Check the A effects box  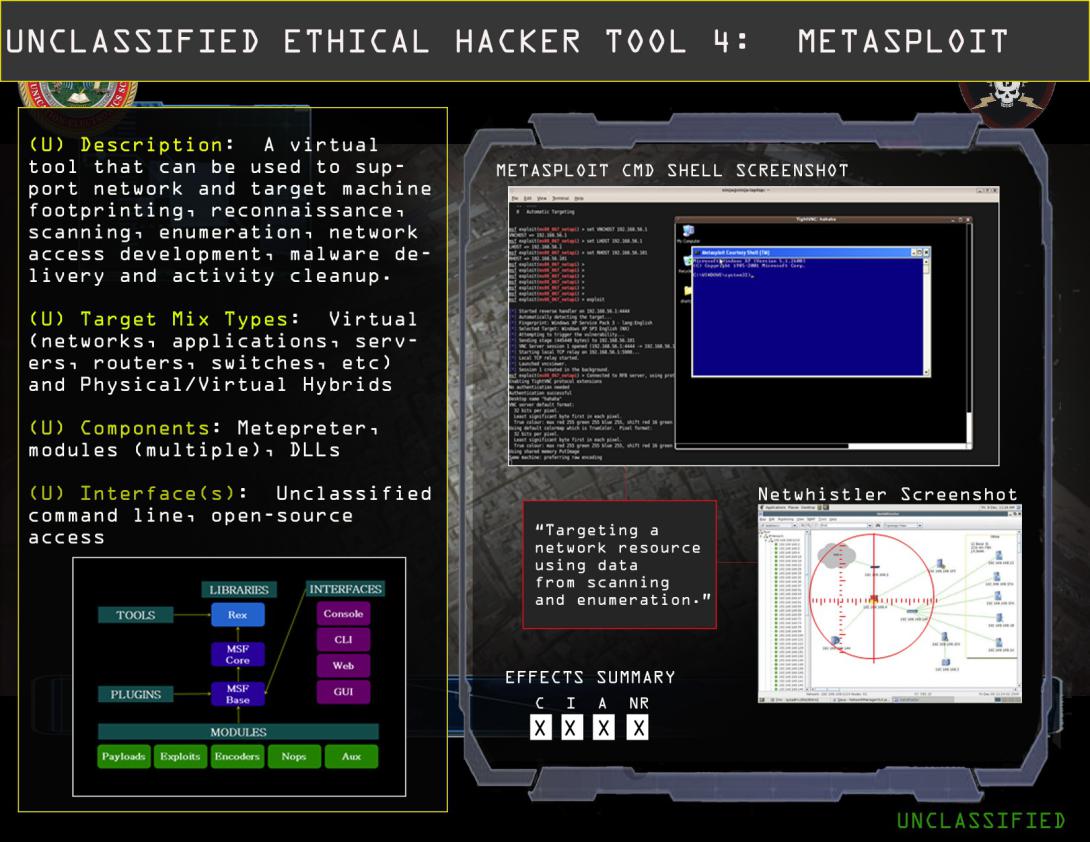(603, 728)
